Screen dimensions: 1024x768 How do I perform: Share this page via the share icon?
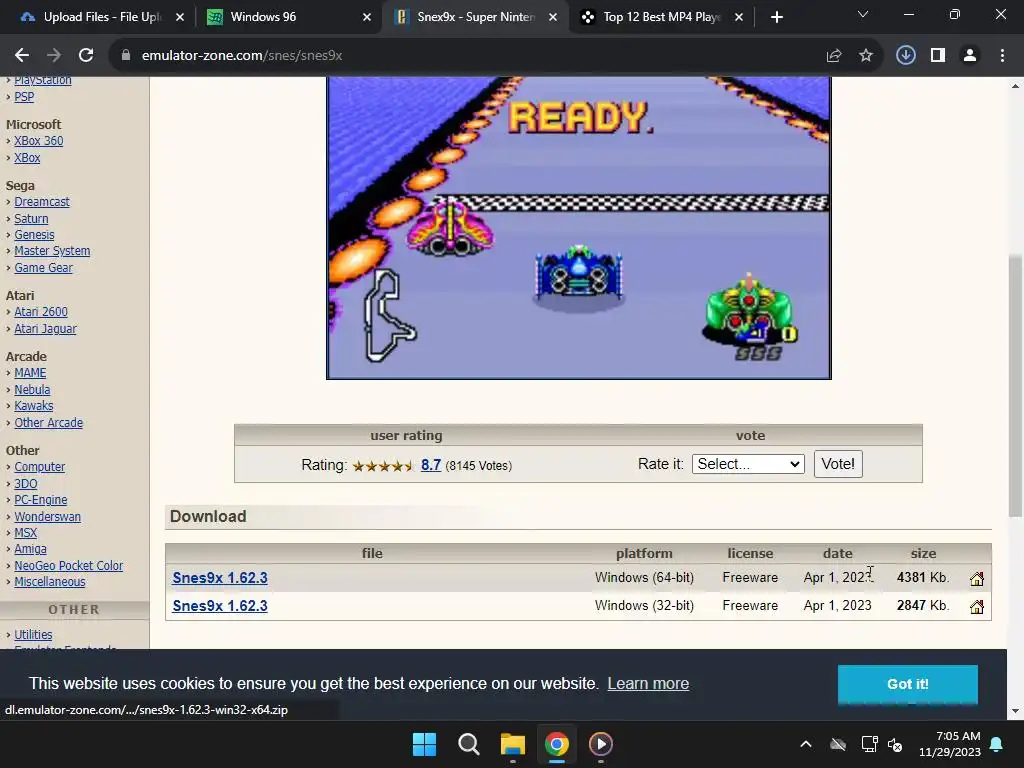tap(834, 56)
